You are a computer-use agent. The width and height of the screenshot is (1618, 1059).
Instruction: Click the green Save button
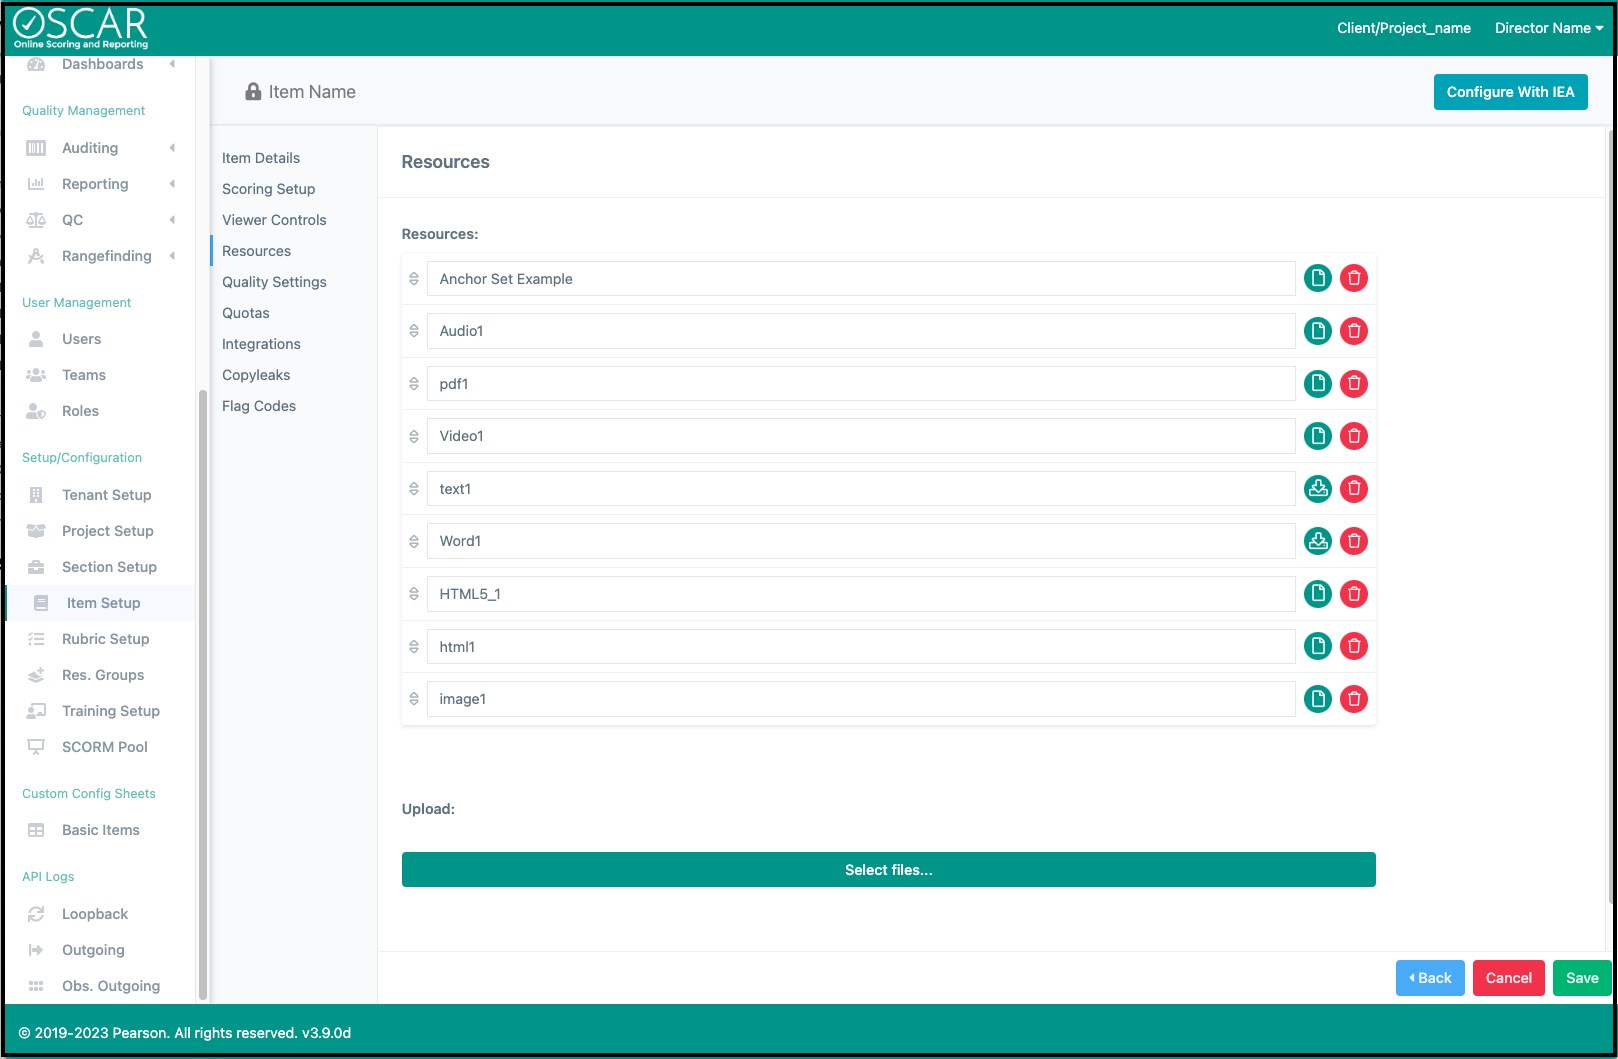[x=1581, y=978]
